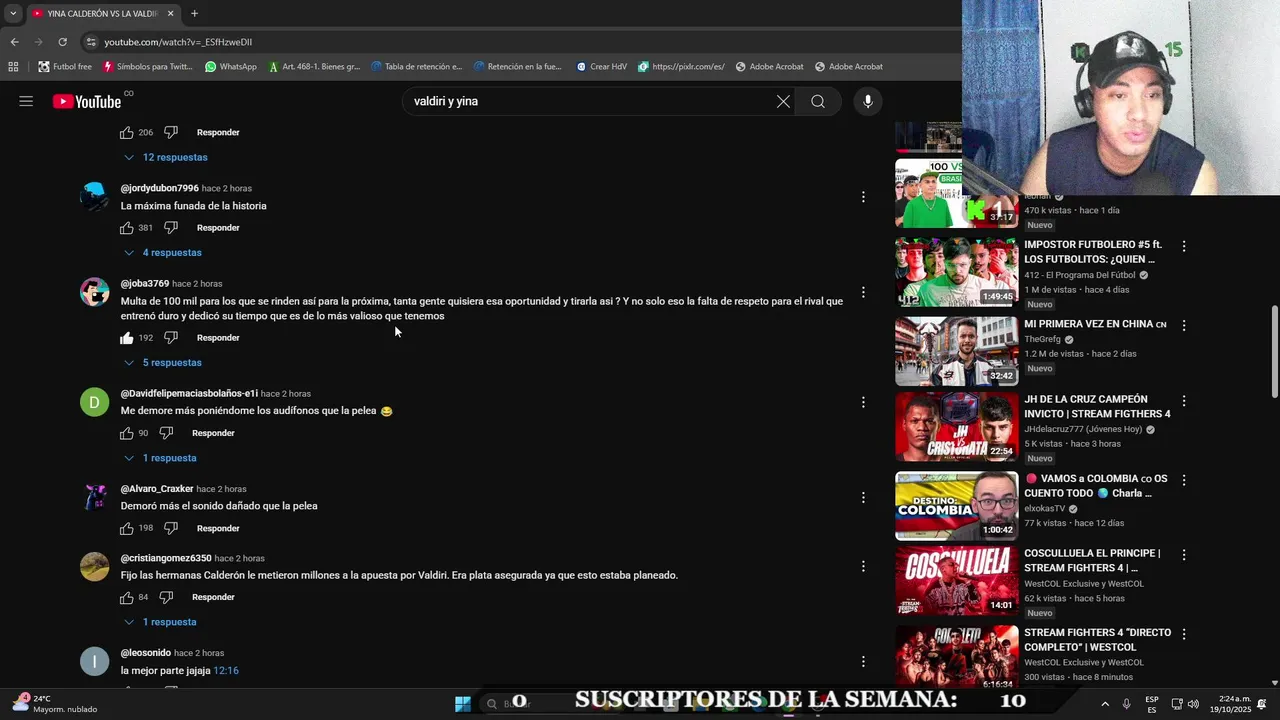This screenshot has width=1280, height=720.
Task: Open the browser tab list dropdown
Action: click(x=13, y=13)
